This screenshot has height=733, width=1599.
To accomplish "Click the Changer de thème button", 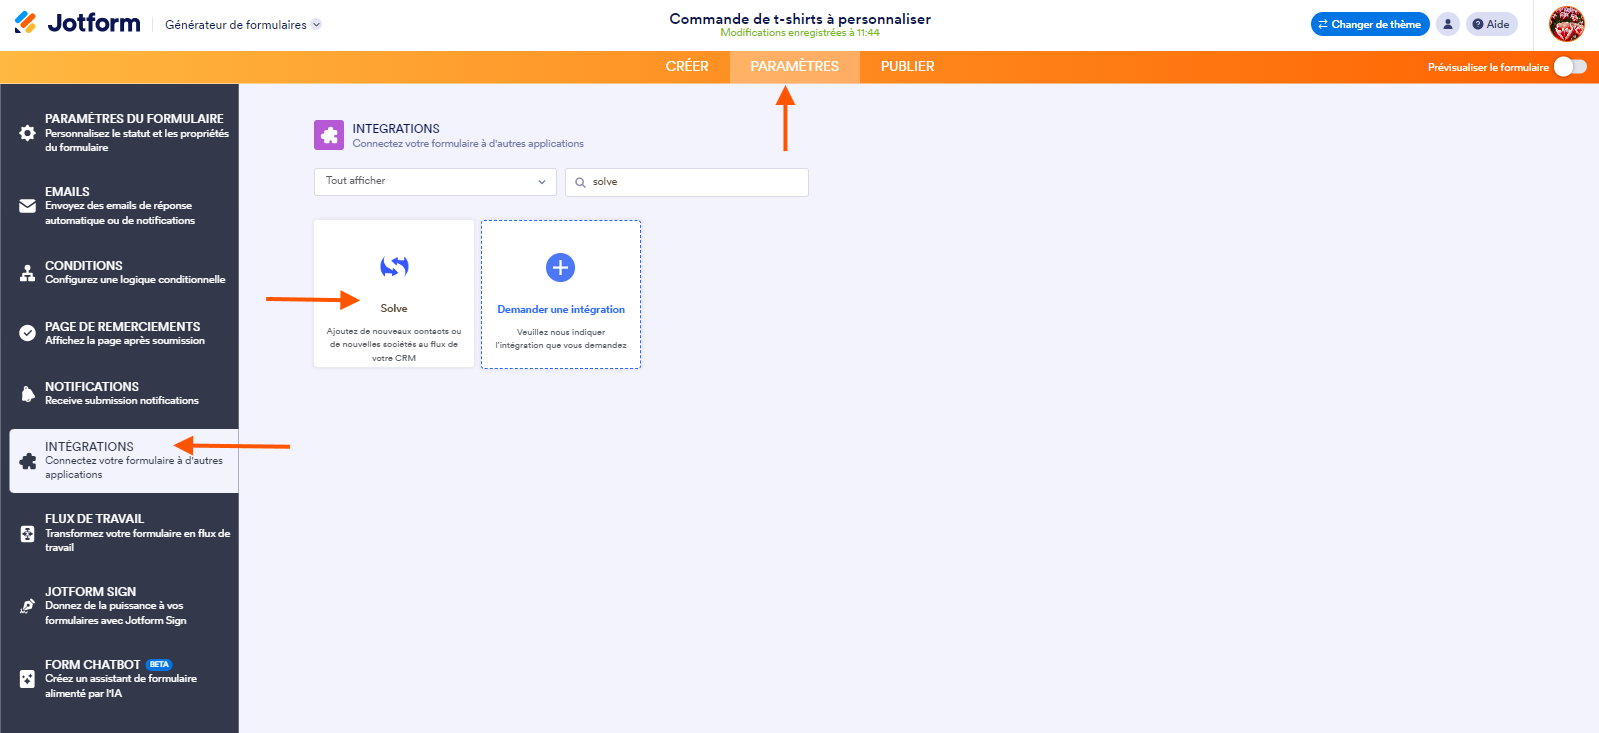I will pyautogui.click(x=1370, y=24).
